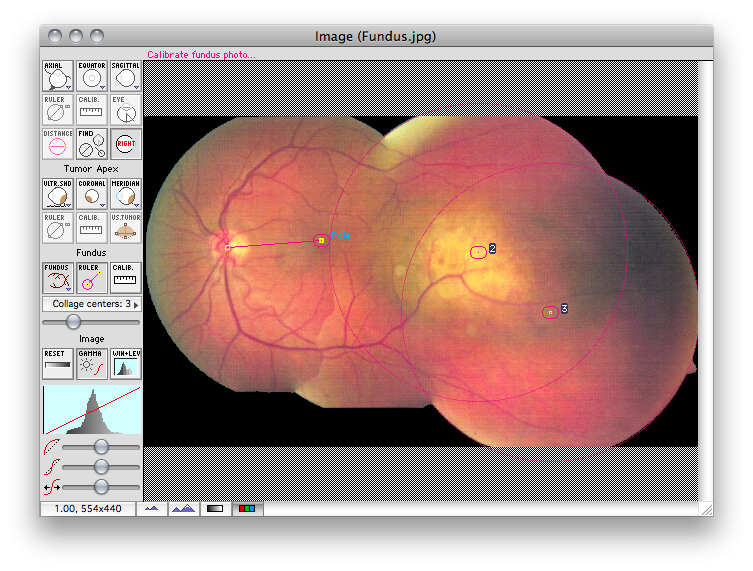Select the Axial view icon

[x=58, y=76]
